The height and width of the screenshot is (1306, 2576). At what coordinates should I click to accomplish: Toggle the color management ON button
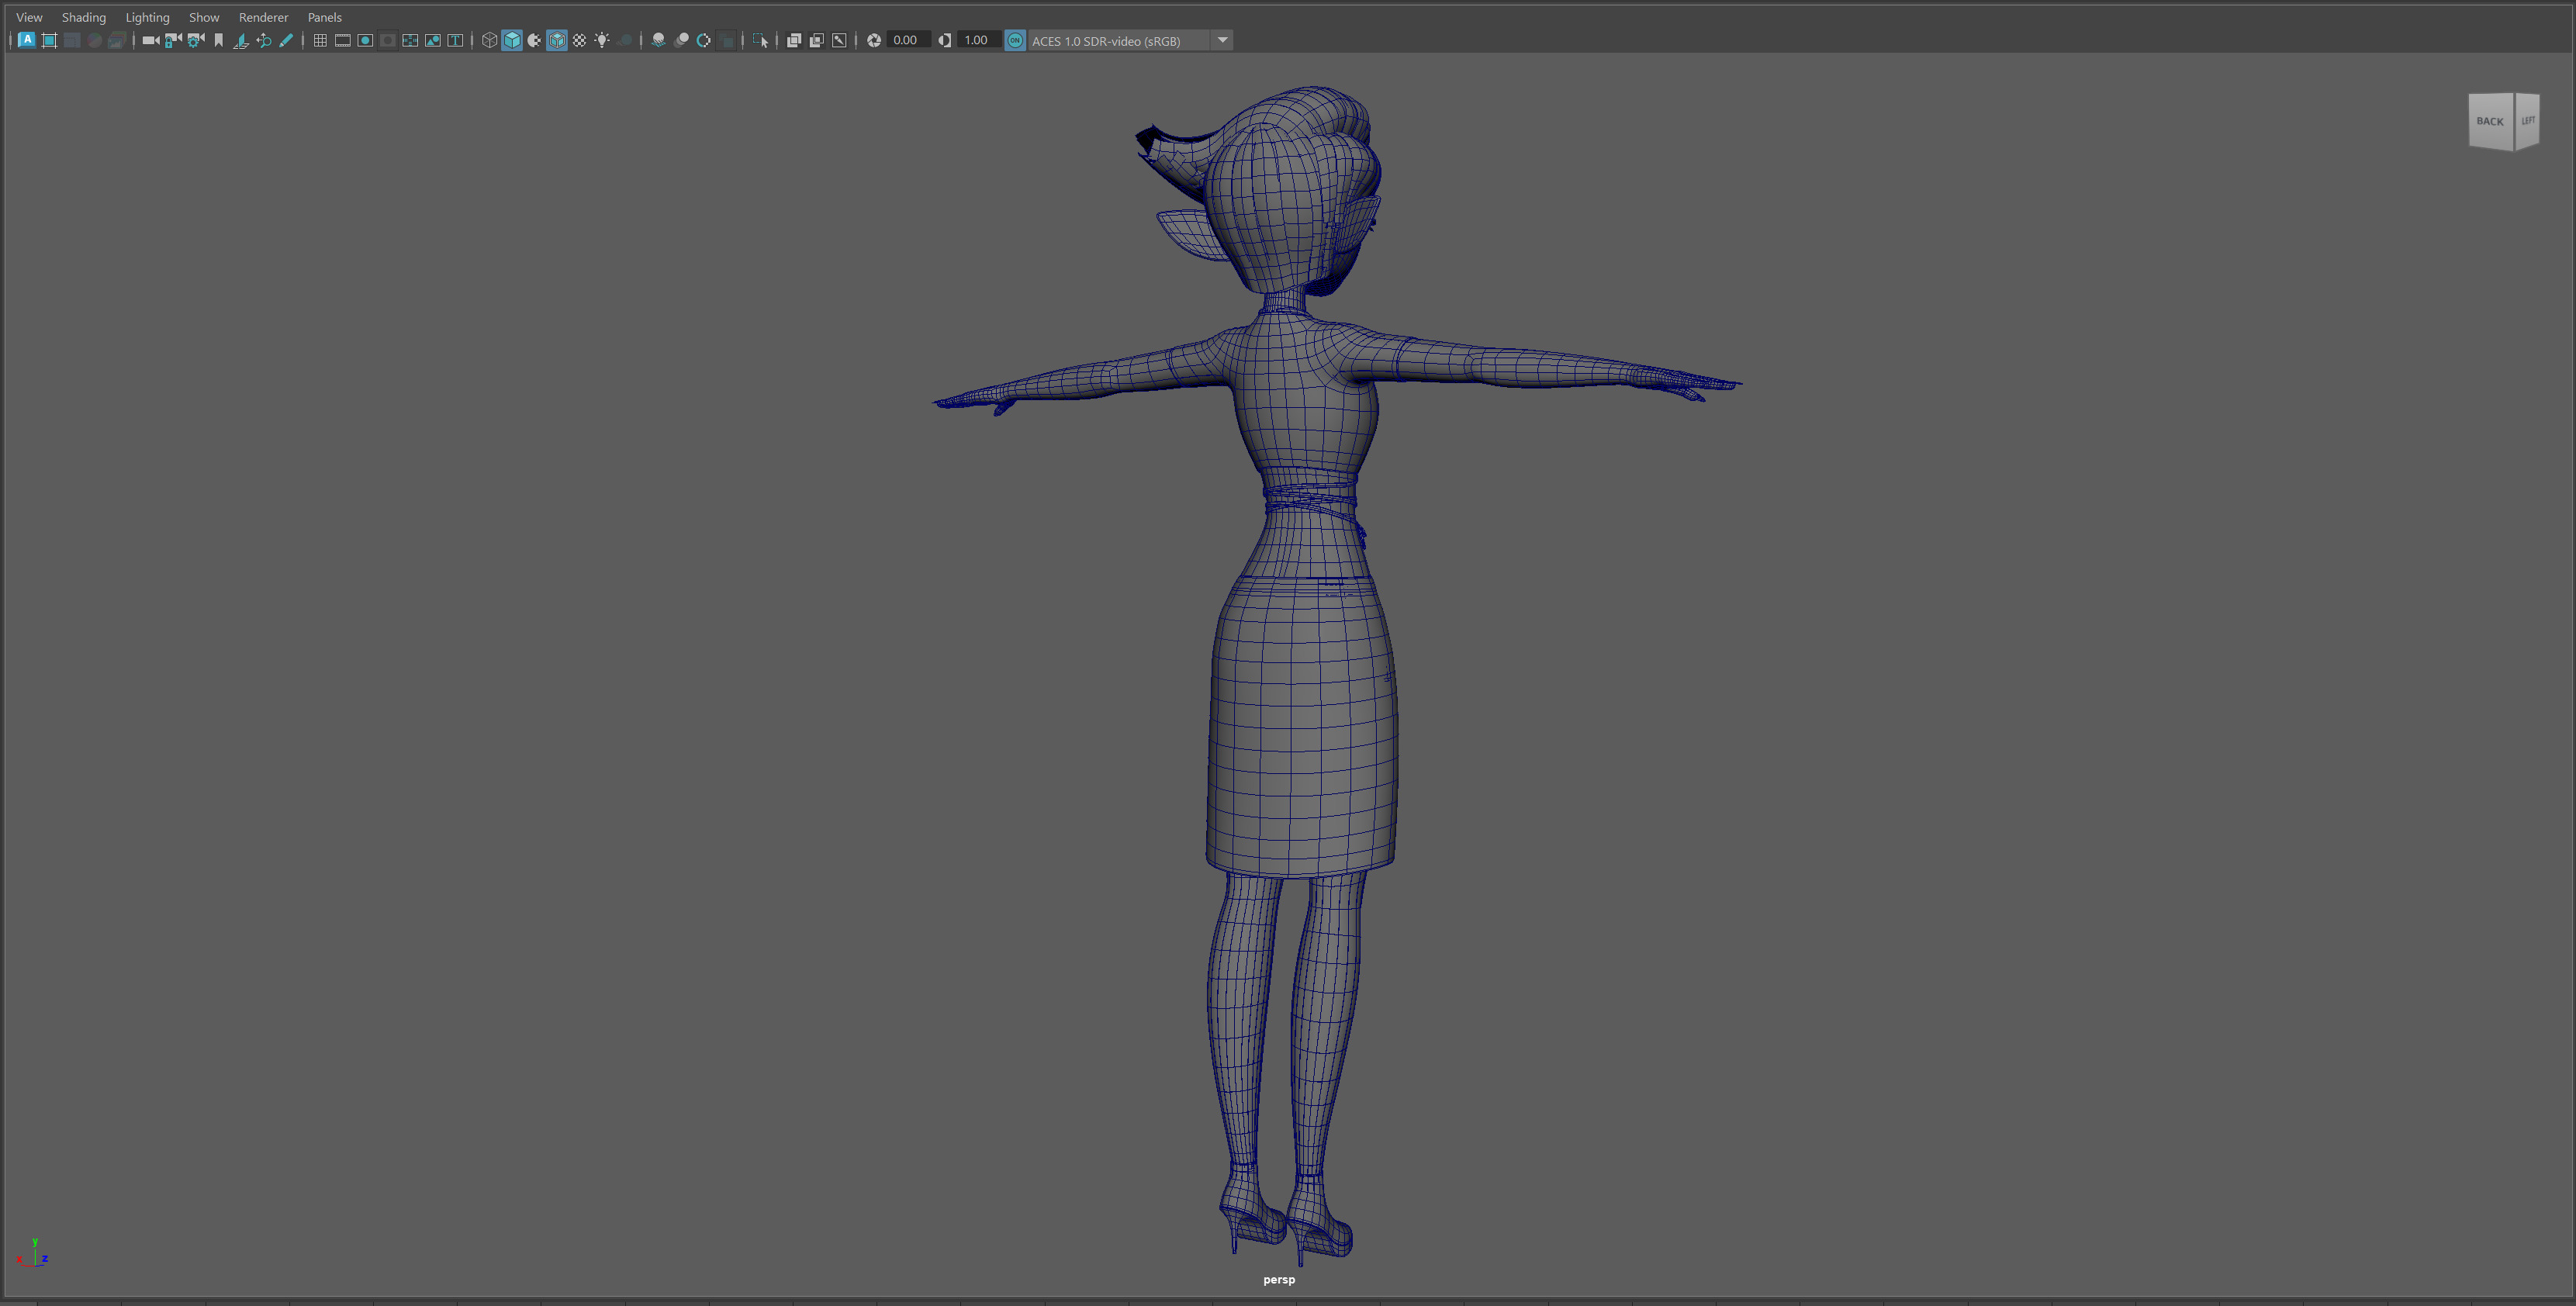(1015, 40)
